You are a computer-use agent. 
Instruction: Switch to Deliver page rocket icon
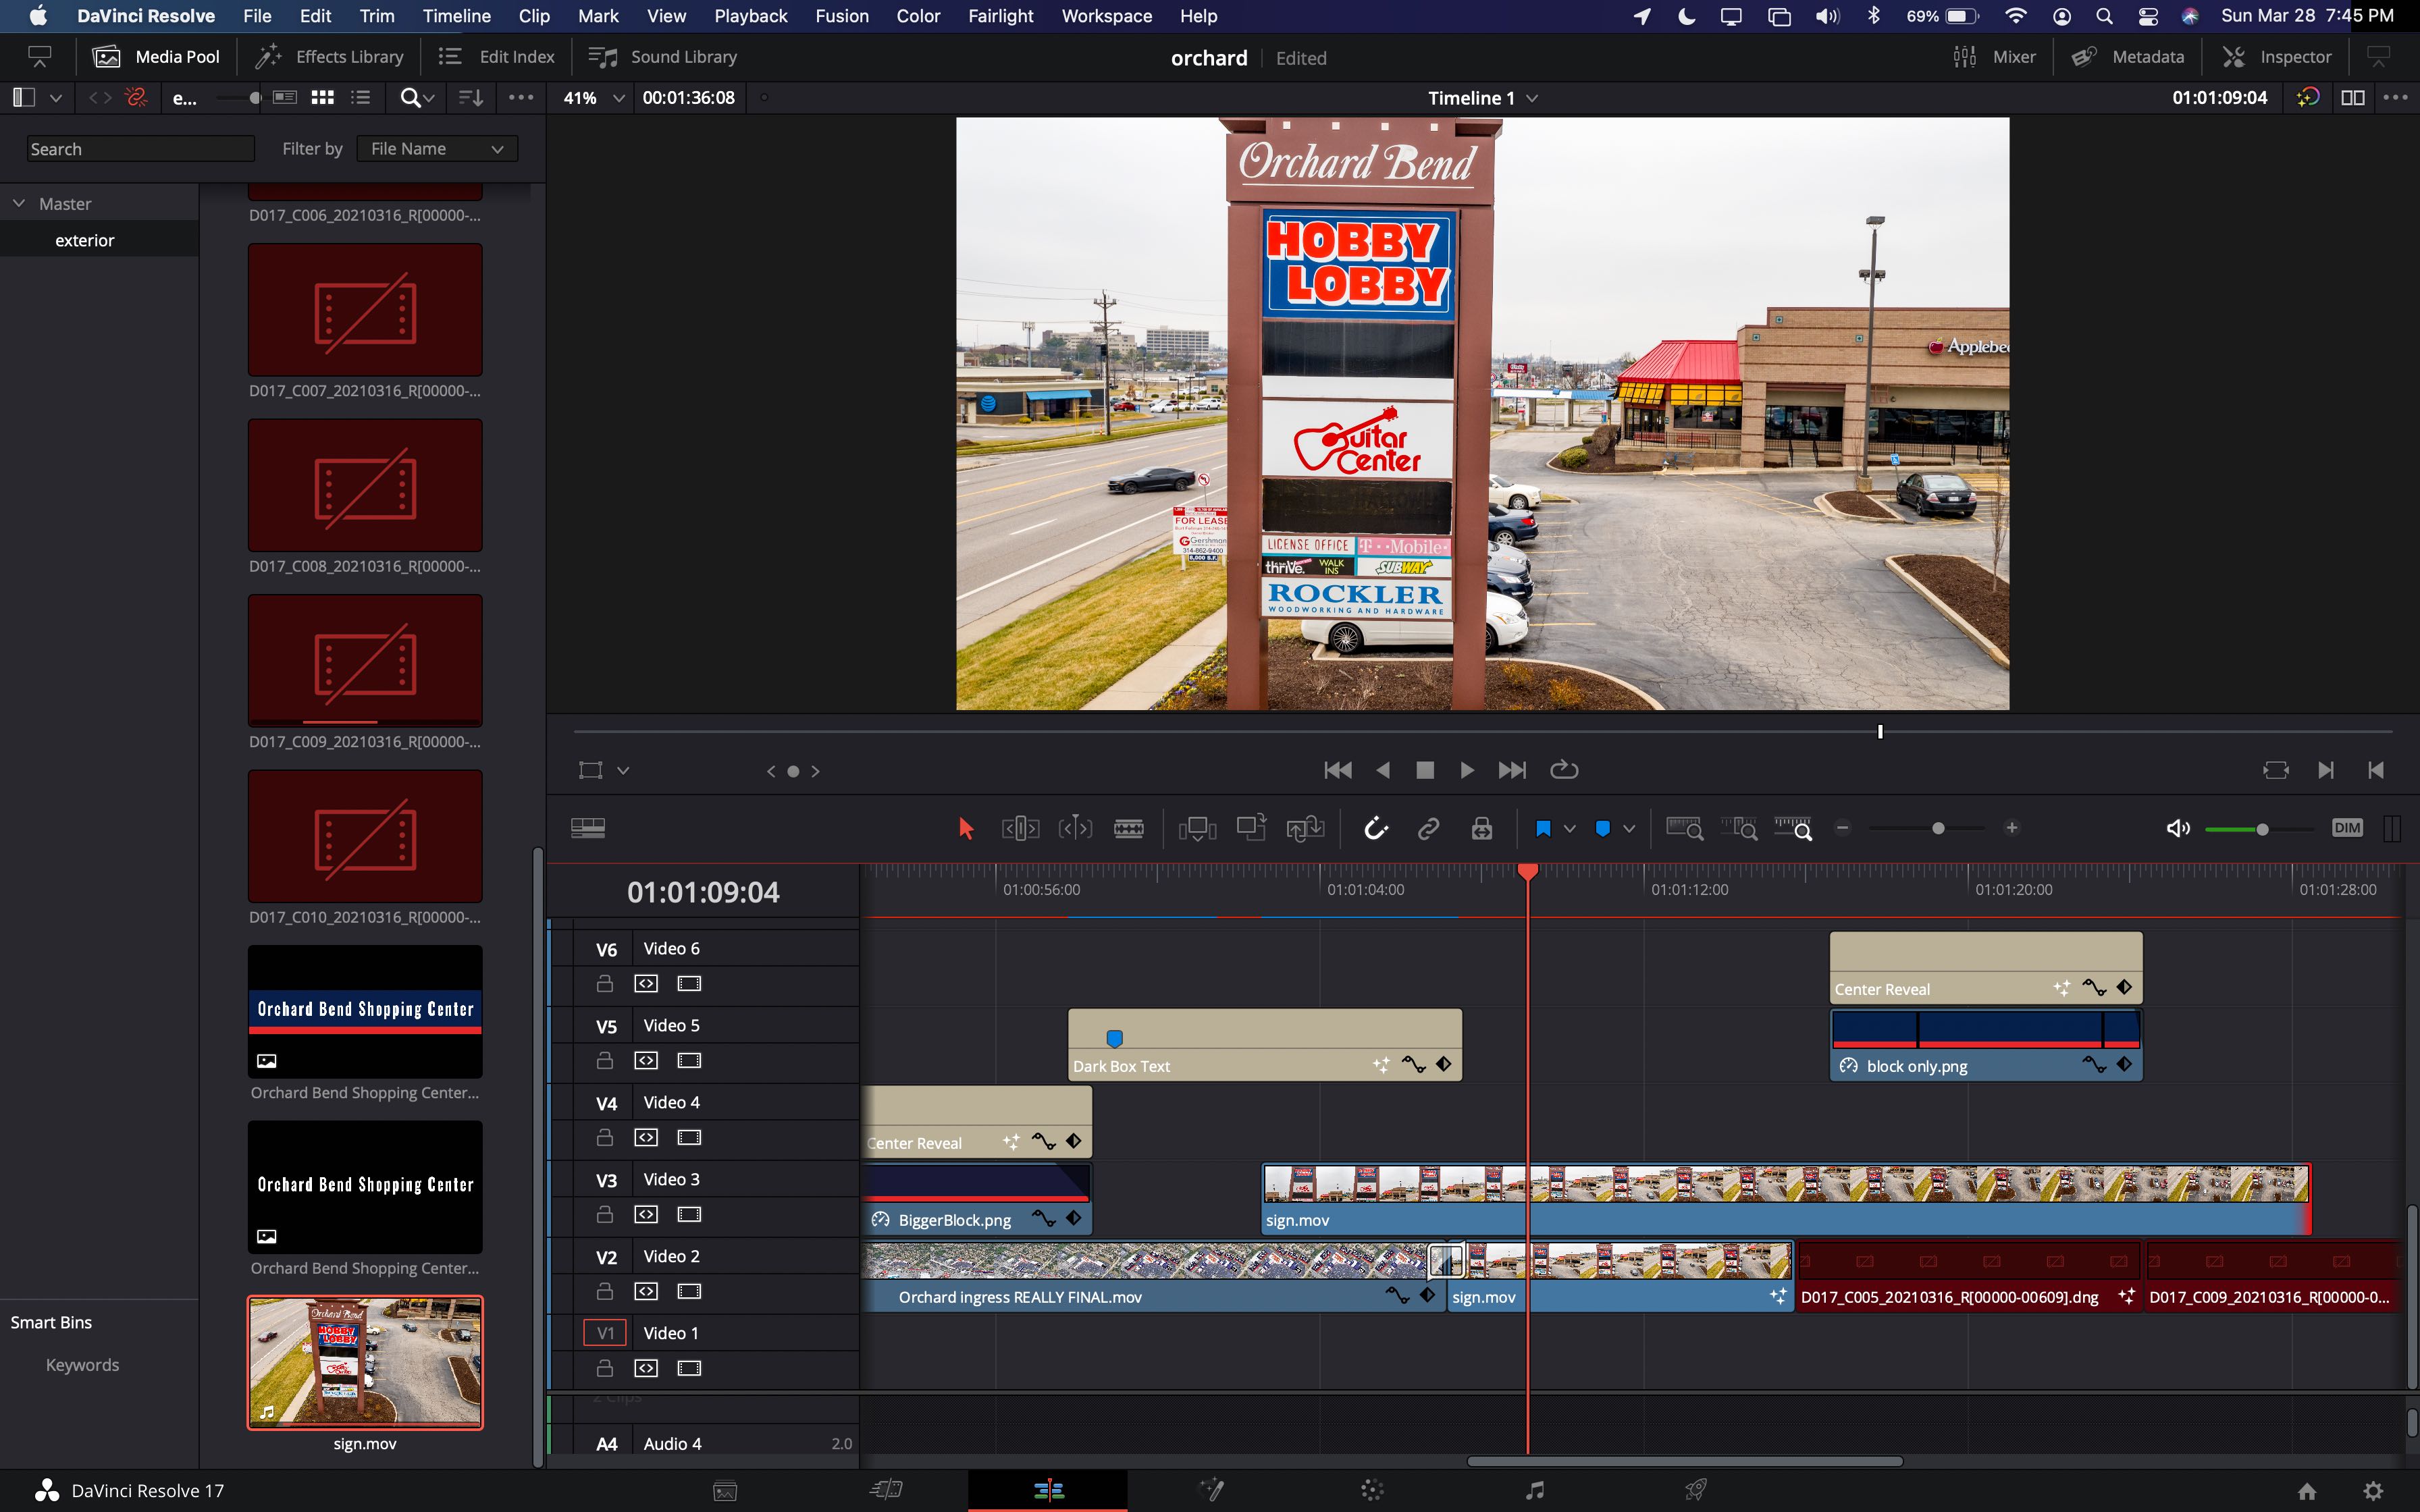pos(1695,1490)
